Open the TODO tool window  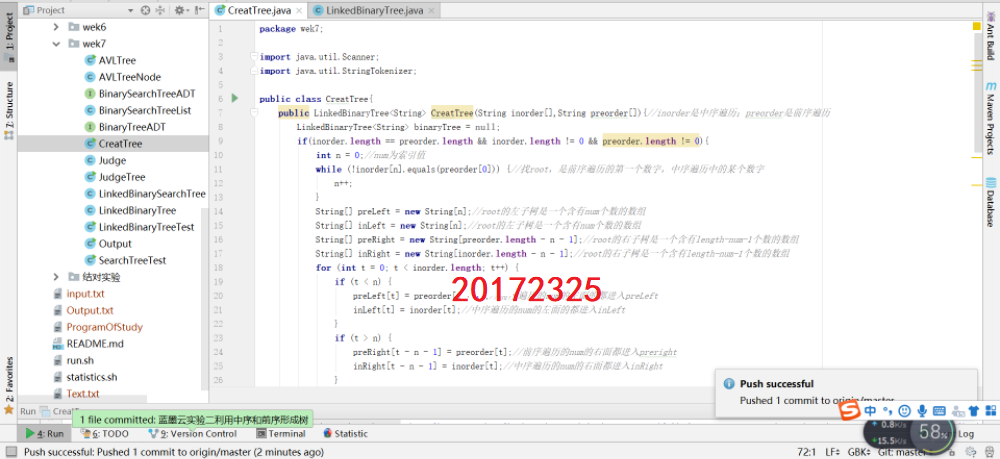coord(105,434)
